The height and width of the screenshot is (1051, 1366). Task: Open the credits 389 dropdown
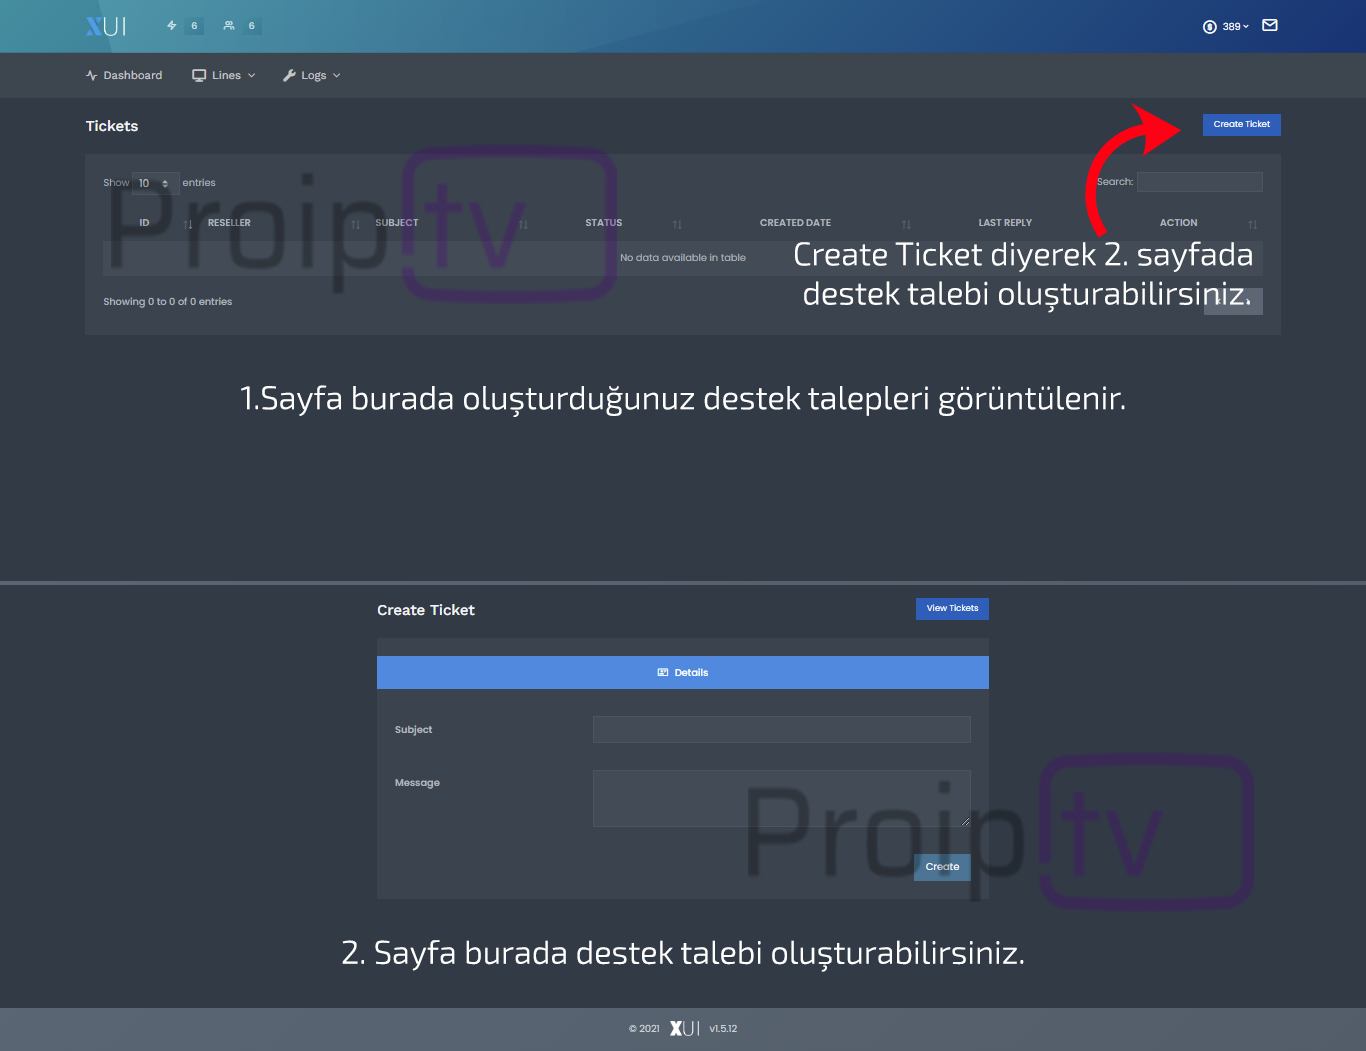click(x=1226, y=27)
